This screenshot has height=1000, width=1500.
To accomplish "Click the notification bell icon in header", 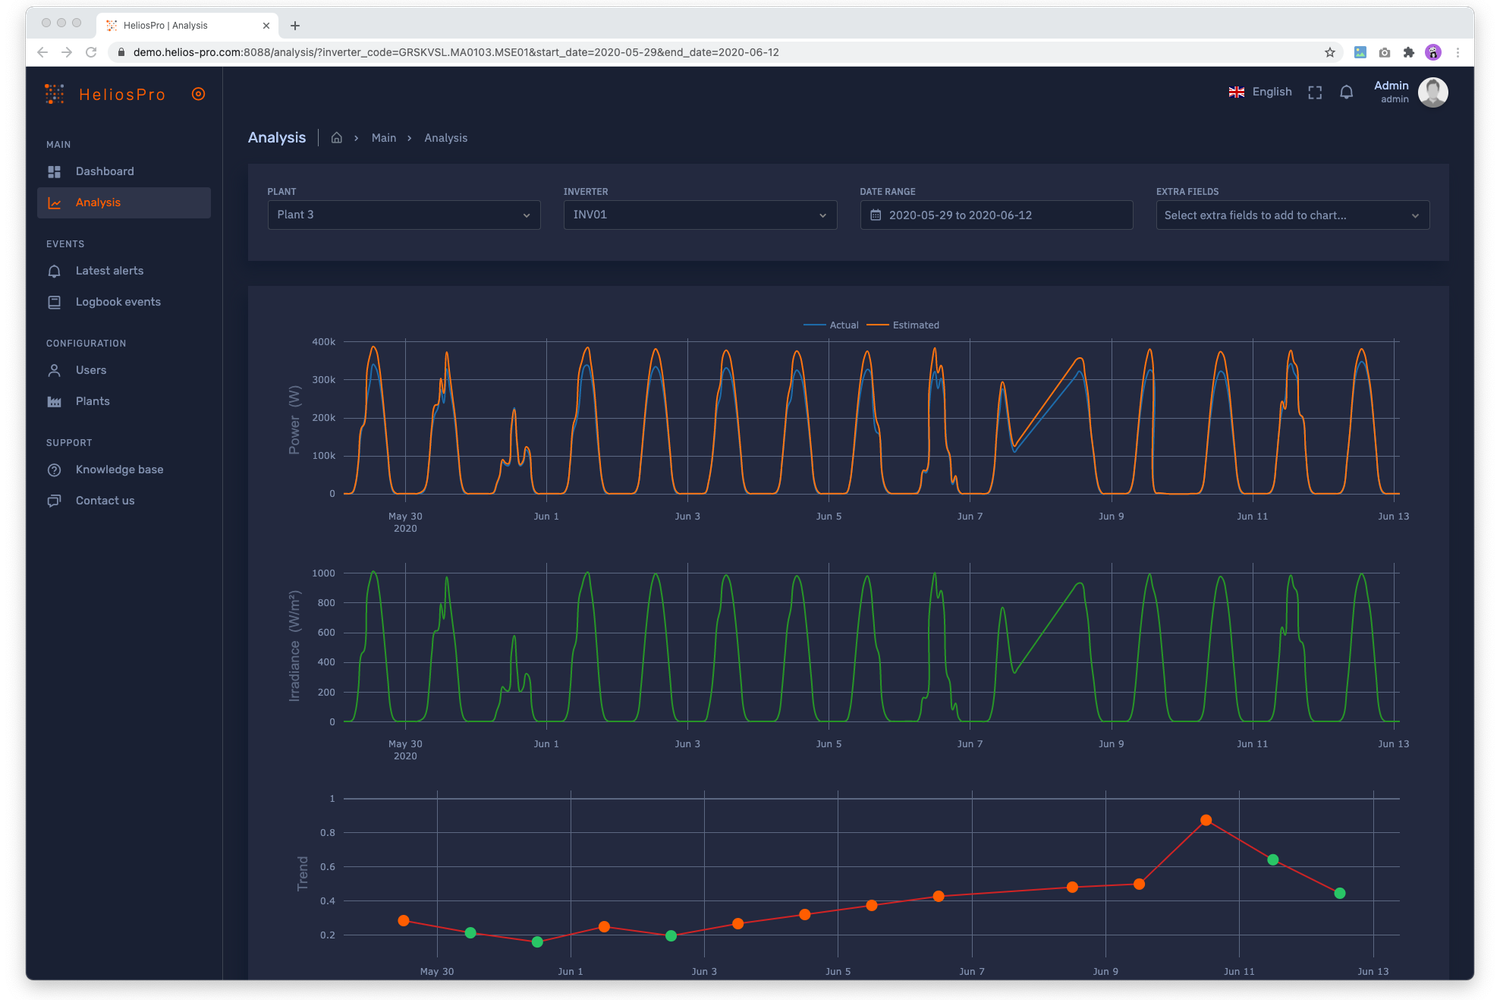I will [x=1346, y=92].
